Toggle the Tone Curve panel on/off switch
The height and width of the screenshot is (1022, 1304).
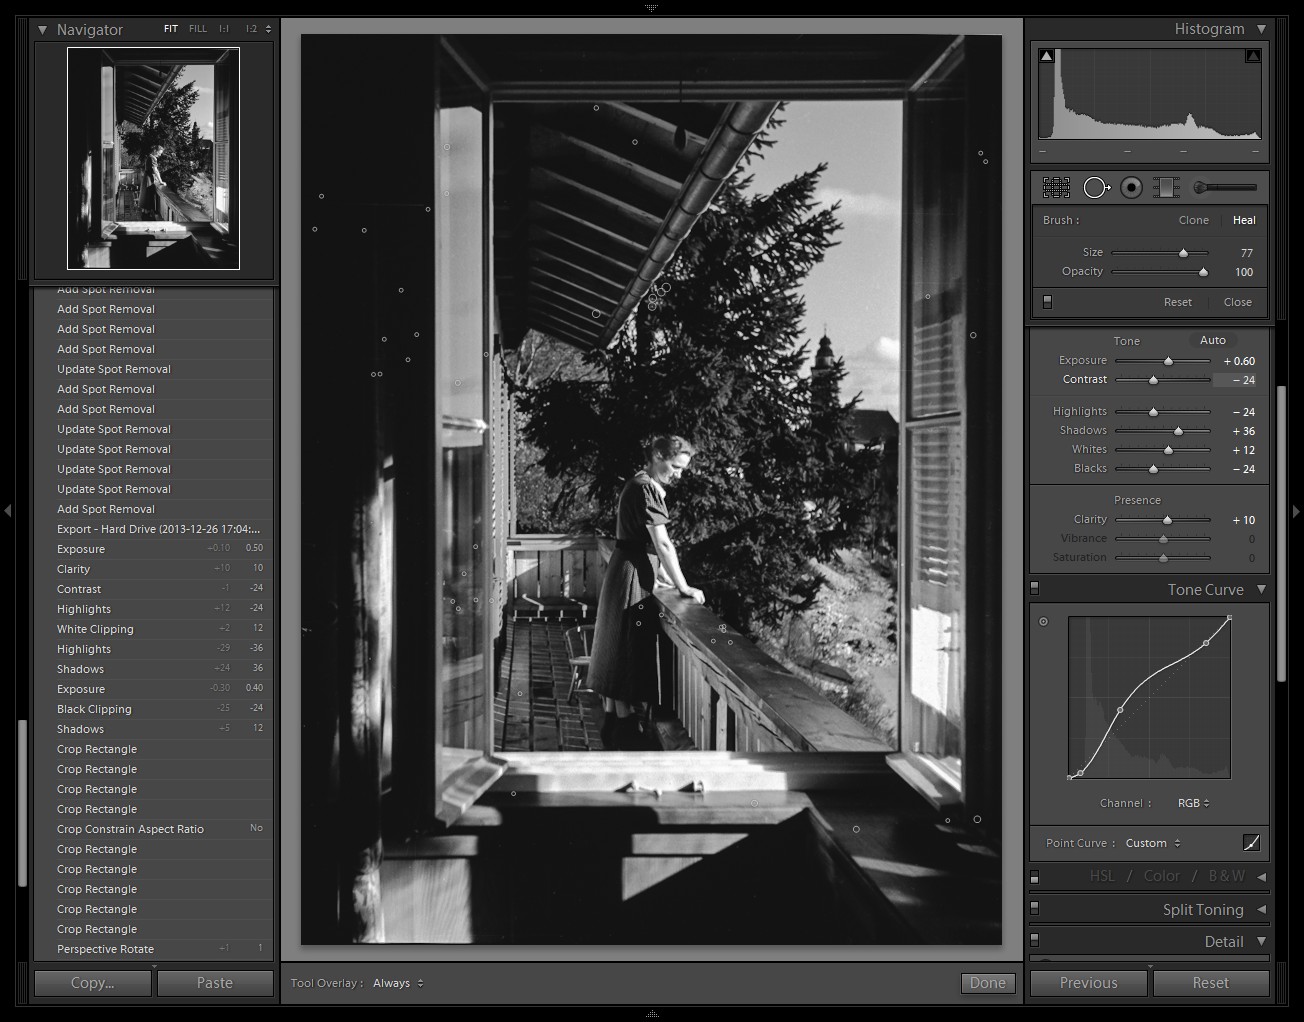(1035, 589)
